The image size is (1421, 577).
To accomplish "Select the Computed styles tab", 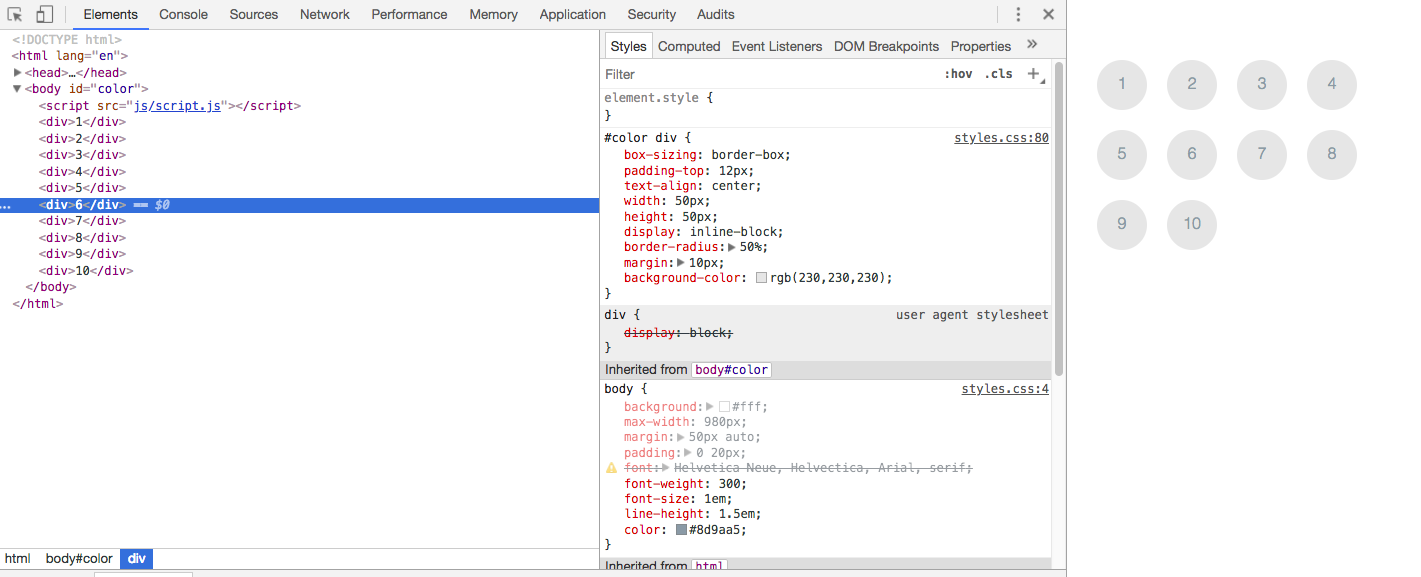I will click(x=689, y=46).
